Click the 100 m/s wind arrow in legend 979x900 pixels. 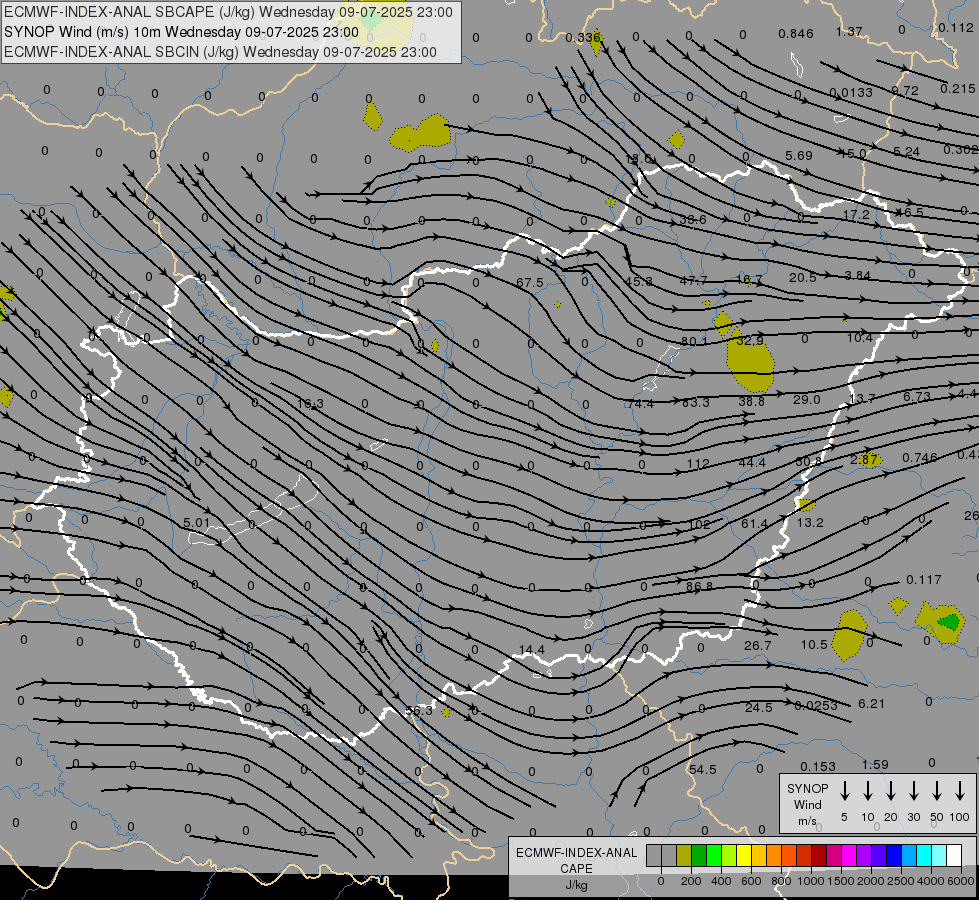[x=960, y=791]
